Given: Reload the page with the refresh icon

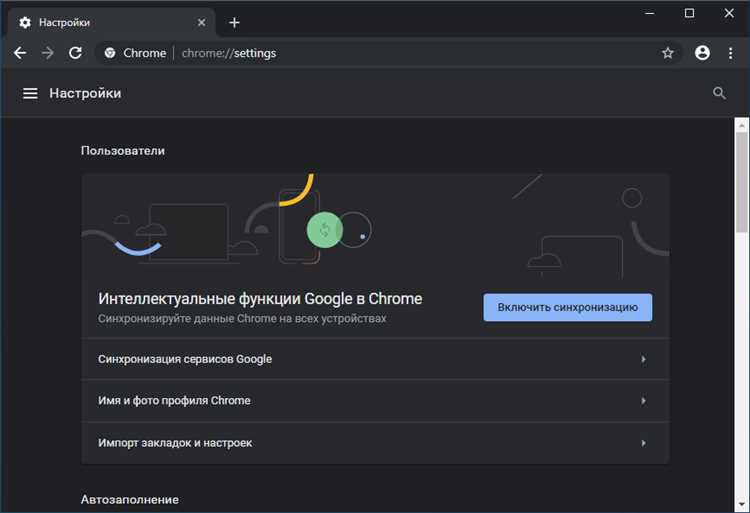Looking at the screenshot, I should (x=75, y=53).
